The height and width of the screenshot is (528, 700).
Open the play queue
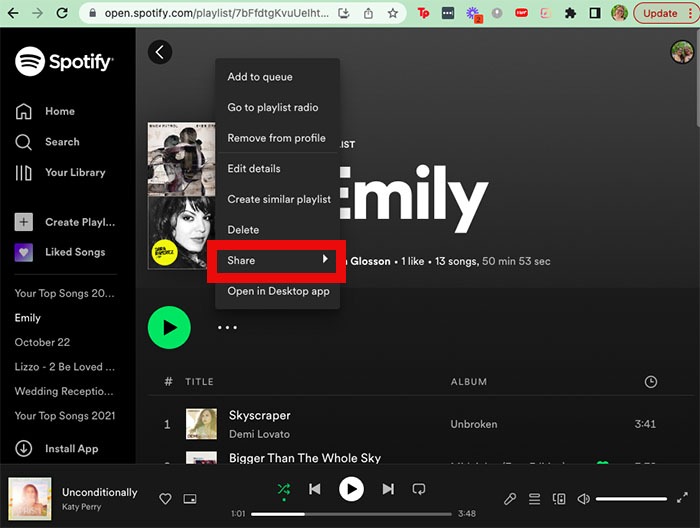(534, 499)
